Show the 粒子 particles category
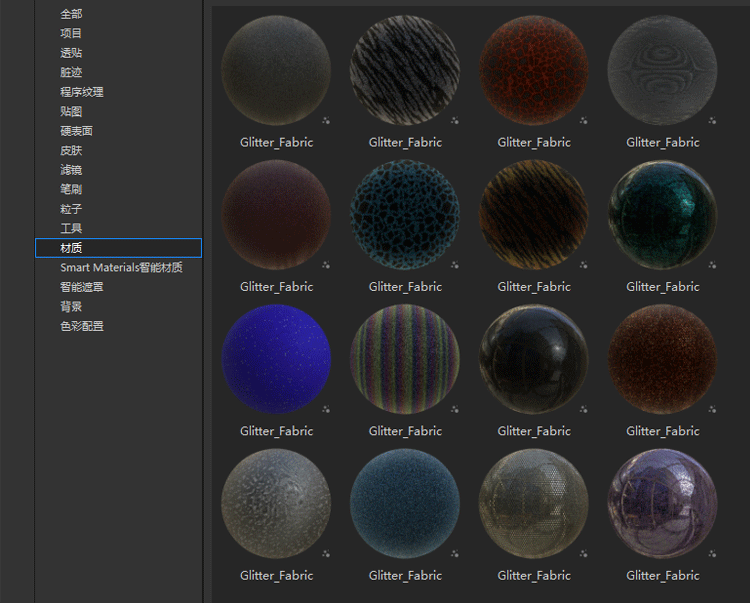This screenshot has width=750, height=612. point(71,209)
